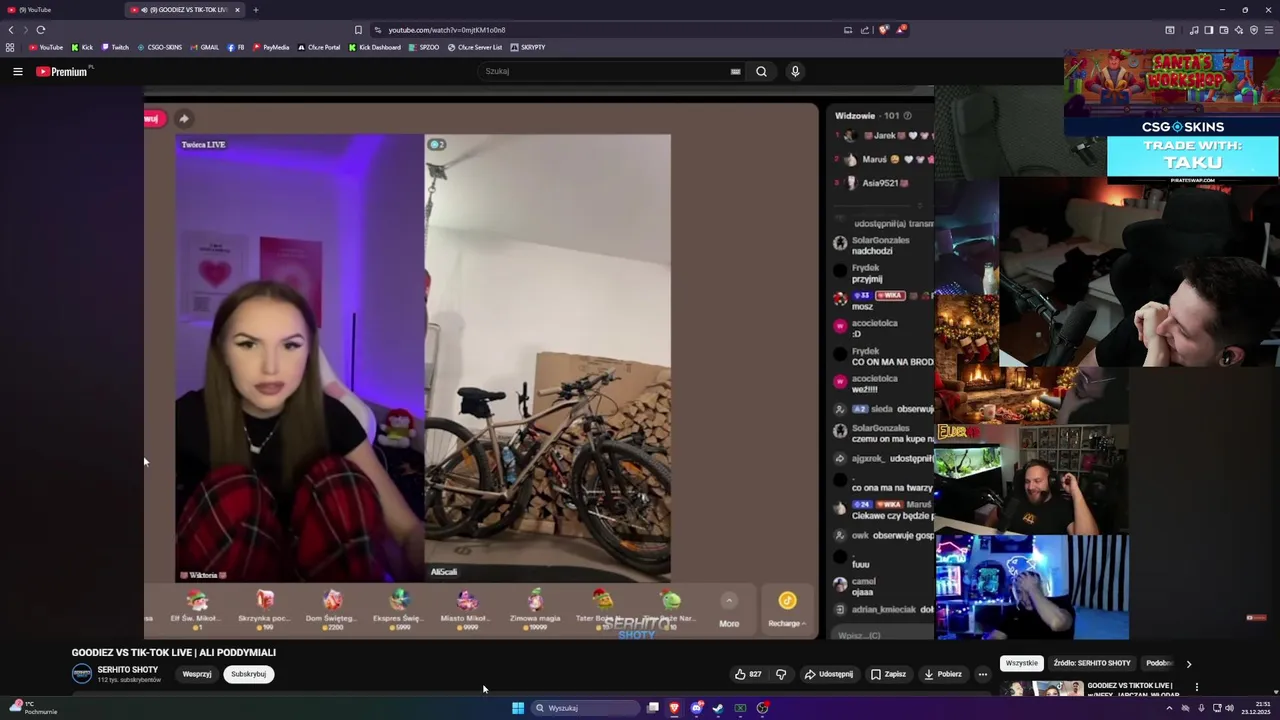Open the Cfx.re Portal bookmark
The width and height of the screenshot is (1280, 720).
(319, 47)
